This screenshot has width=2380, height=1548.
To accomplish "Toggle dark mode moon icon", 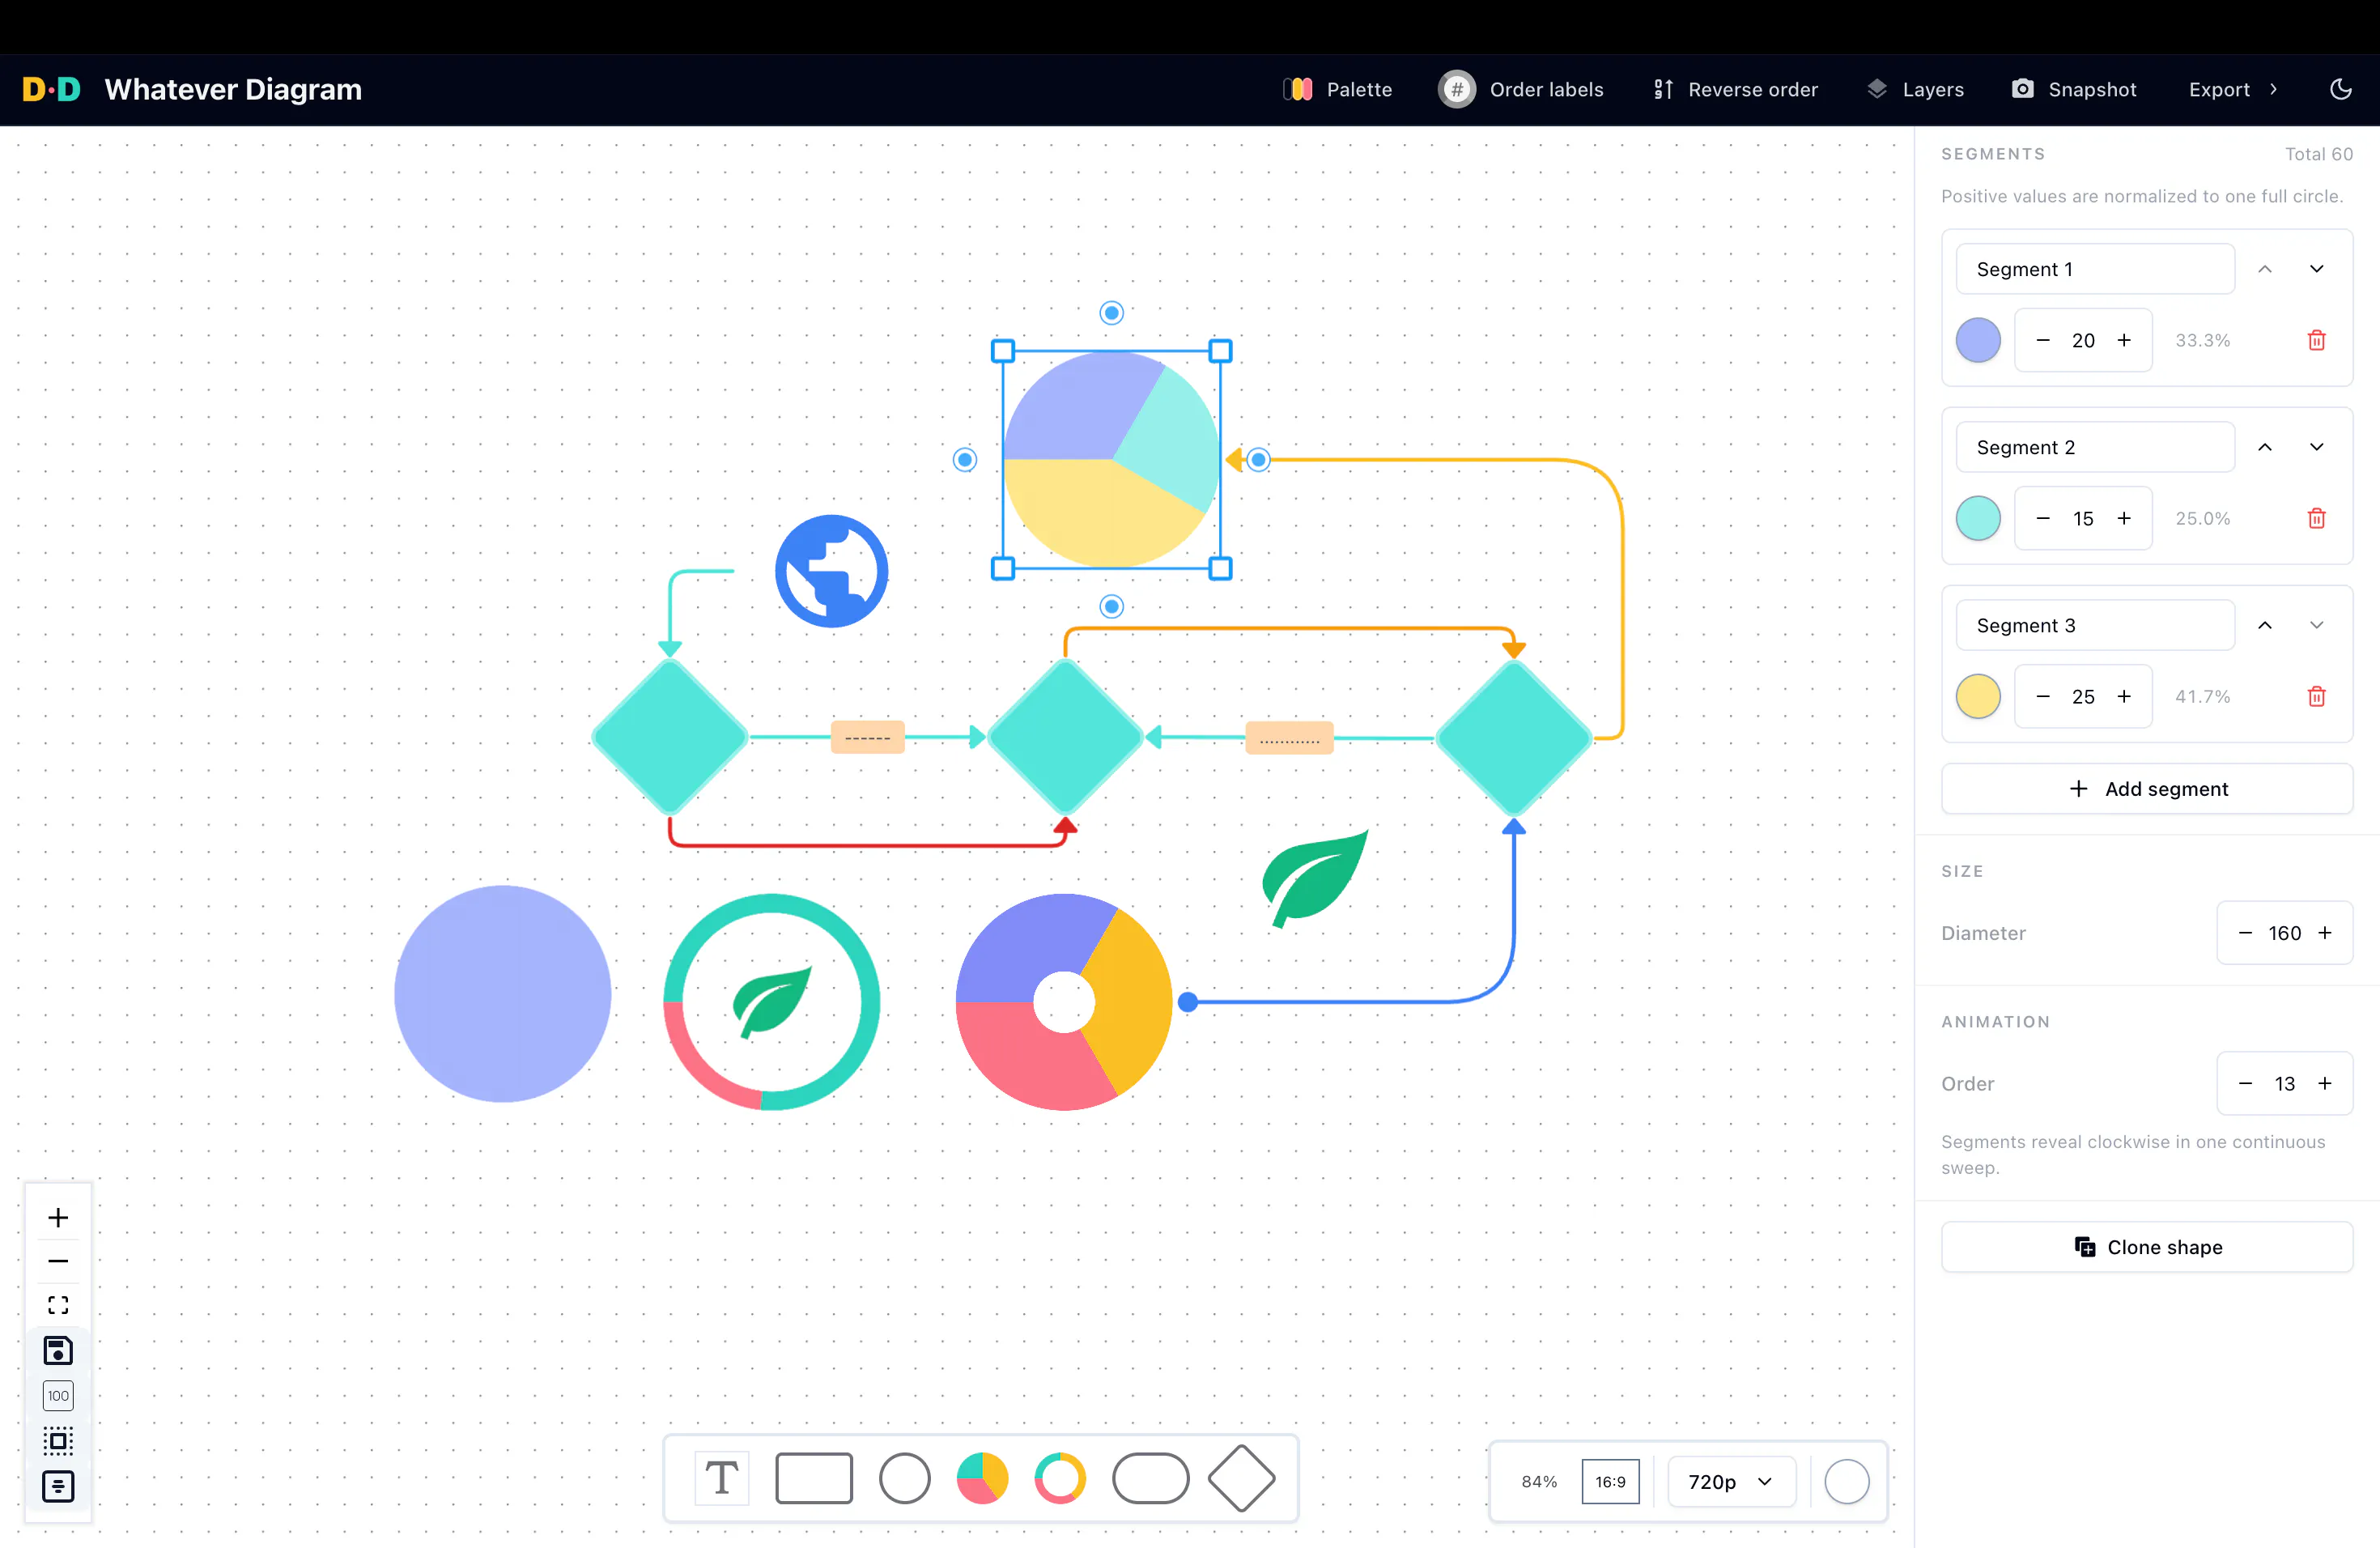I will (2341, 89).
